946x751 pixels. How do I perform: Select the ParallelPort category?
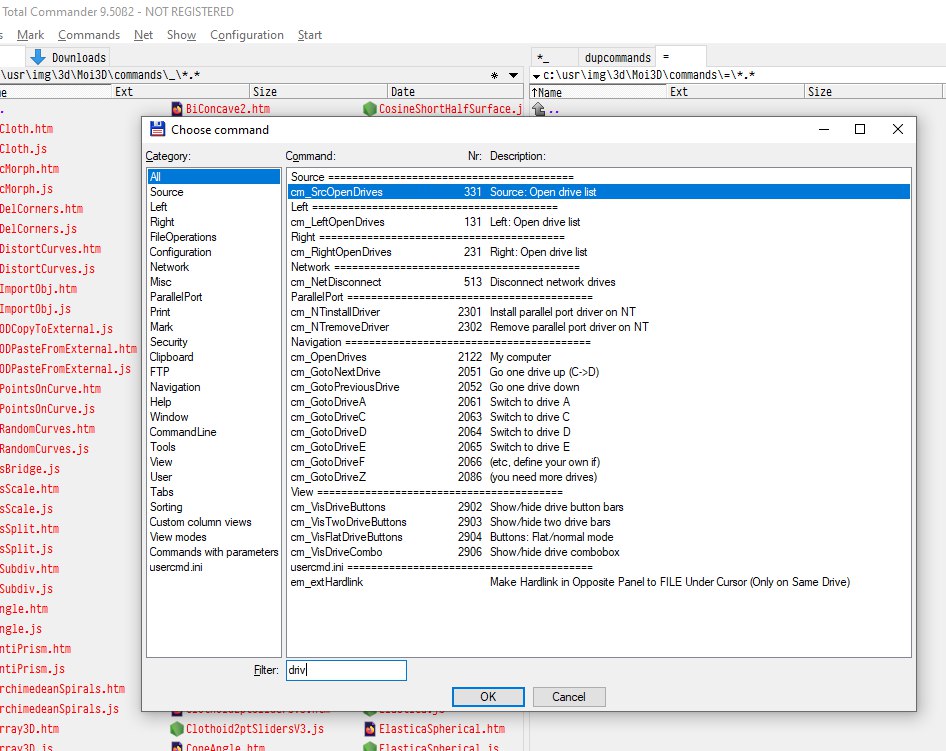[x=214, y=297]
